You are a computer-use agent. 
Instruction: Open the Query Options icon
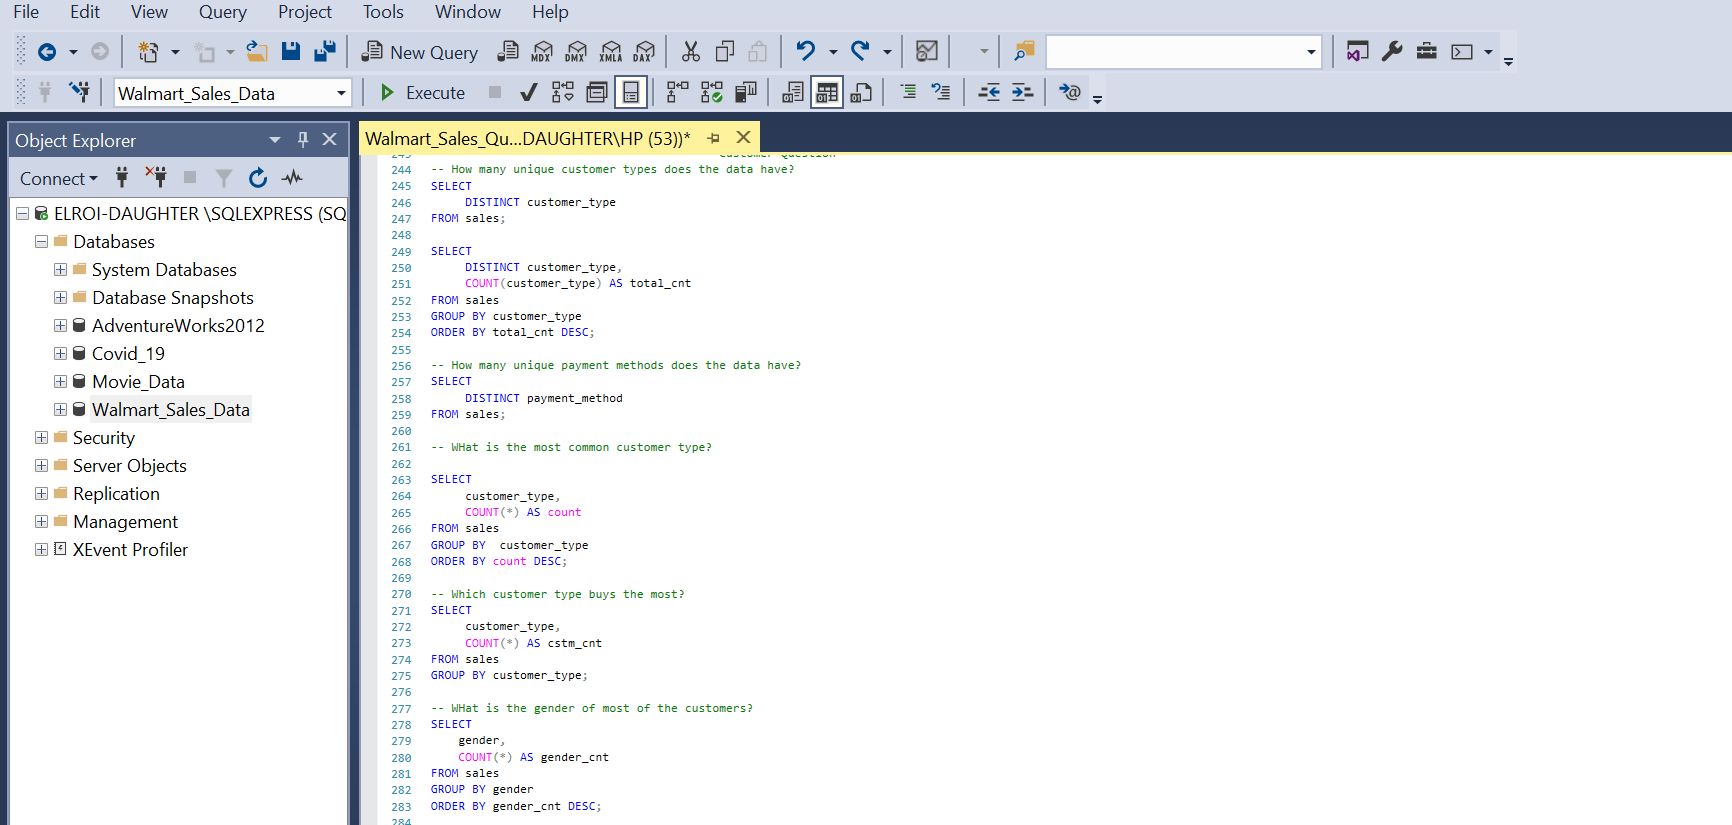597,93
